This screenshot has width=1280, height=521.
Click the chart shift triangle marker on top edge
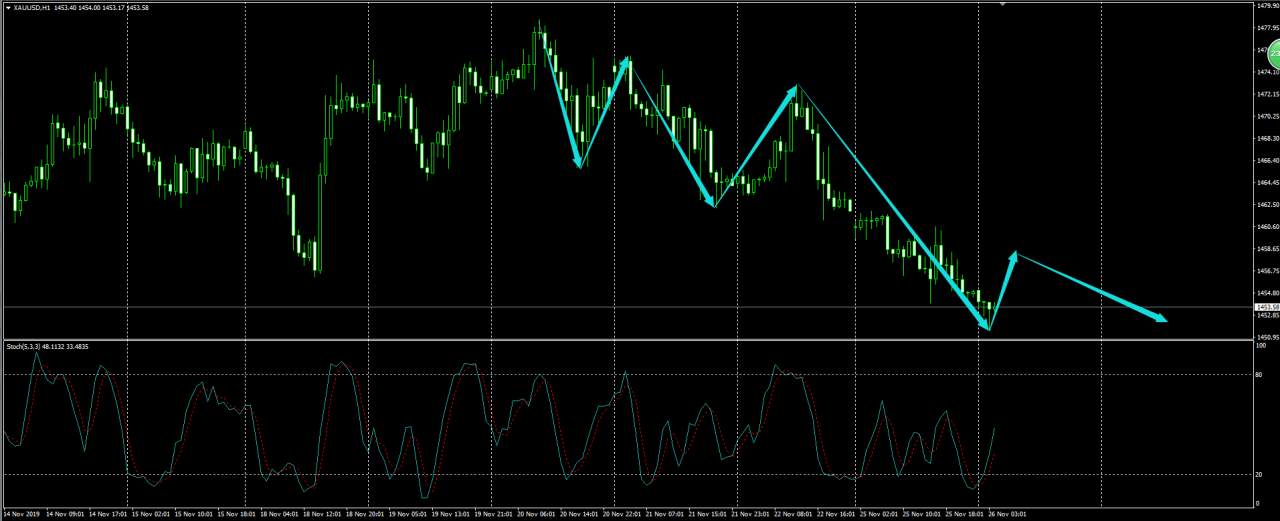1003,4
